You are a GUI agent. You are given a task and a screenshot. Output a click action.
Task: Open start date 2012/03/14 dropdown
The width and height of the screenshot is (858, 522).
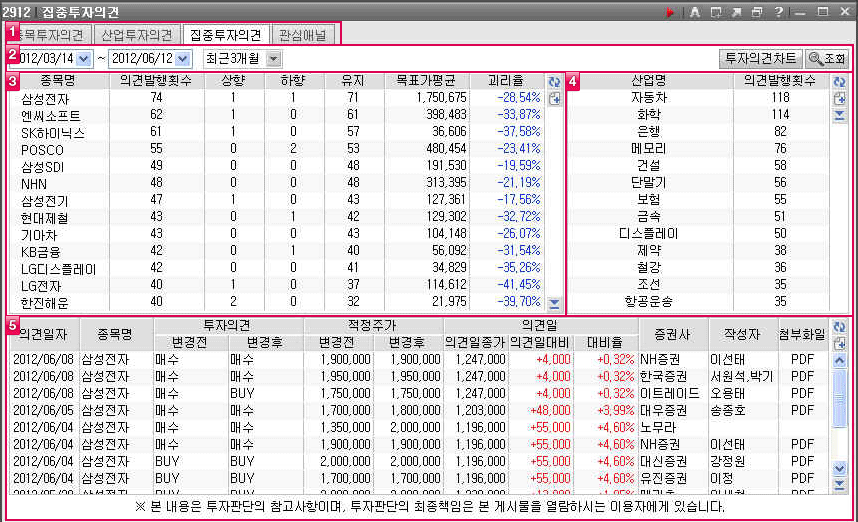84,58
